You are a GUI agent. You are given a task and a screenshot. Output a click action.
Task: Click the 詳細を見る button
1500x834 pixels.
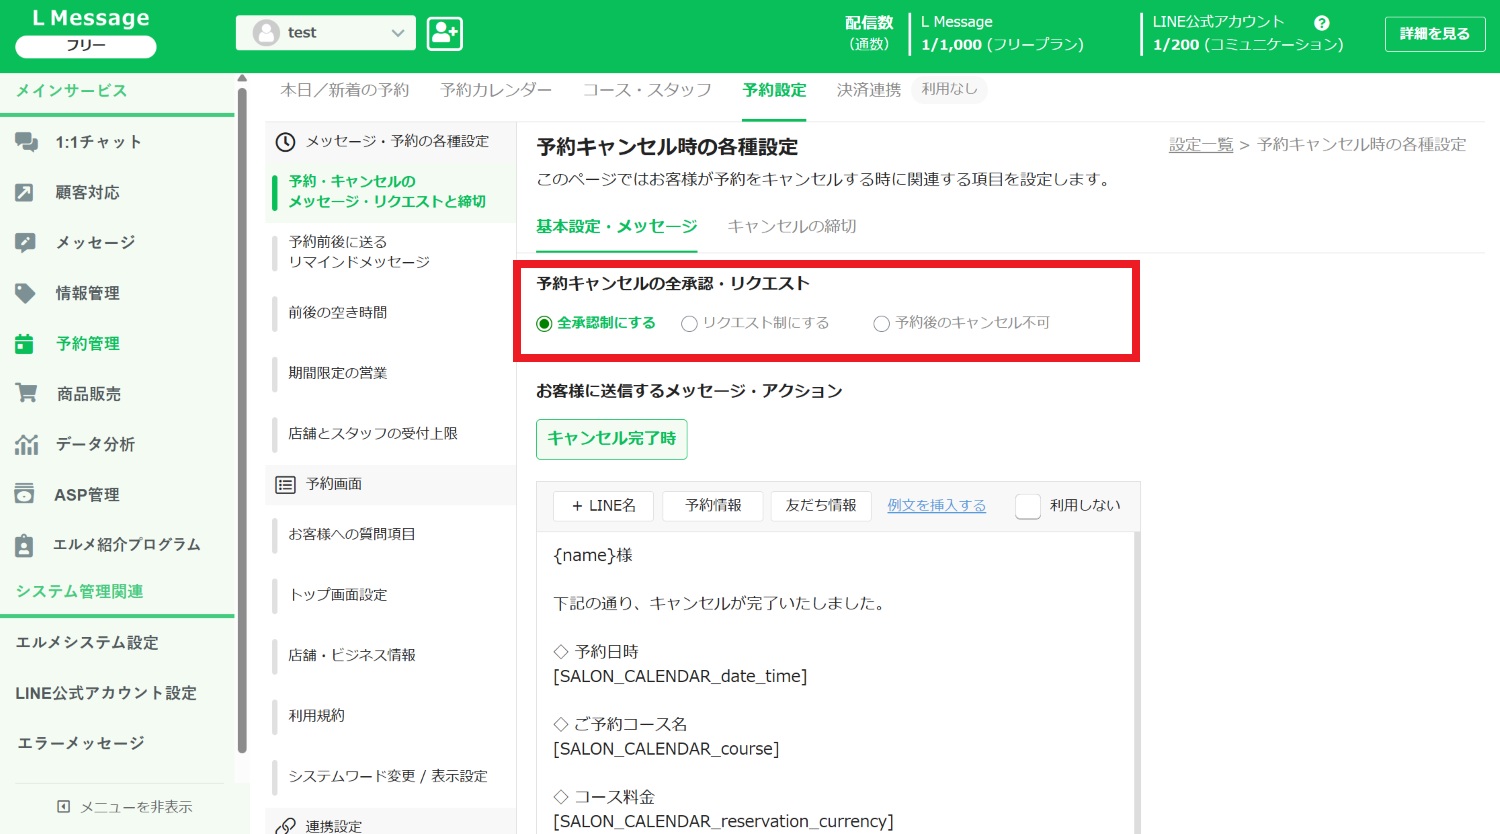(1435, 34)
